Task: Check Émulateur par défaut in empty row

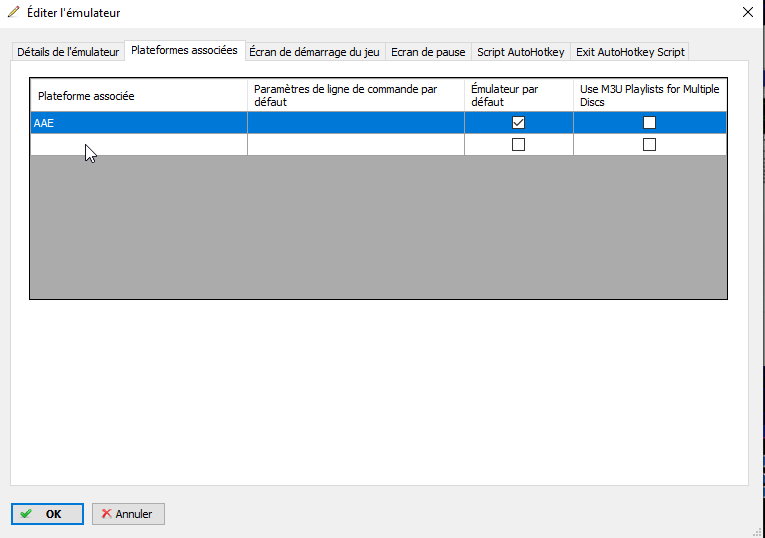Action: click(518, 145)
